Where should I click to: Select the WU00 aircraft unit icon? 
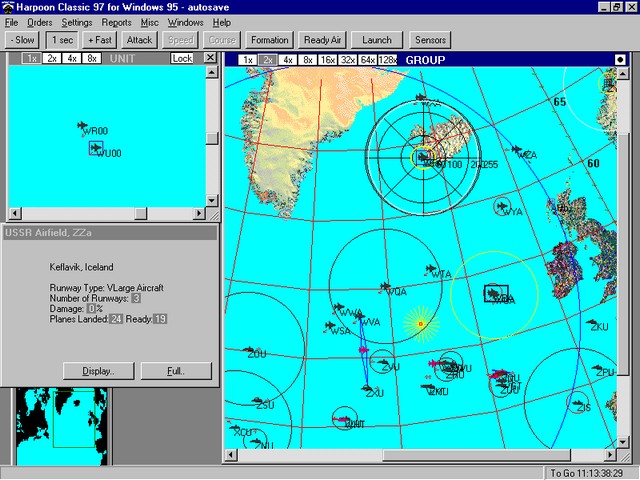96,148
